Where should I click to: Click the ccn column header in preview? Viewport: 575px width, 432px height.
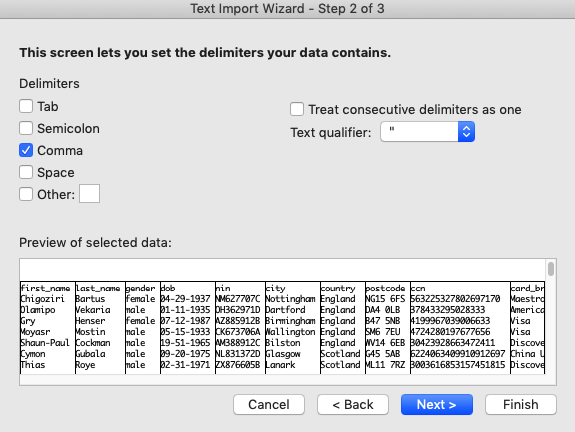pos(418,288)
